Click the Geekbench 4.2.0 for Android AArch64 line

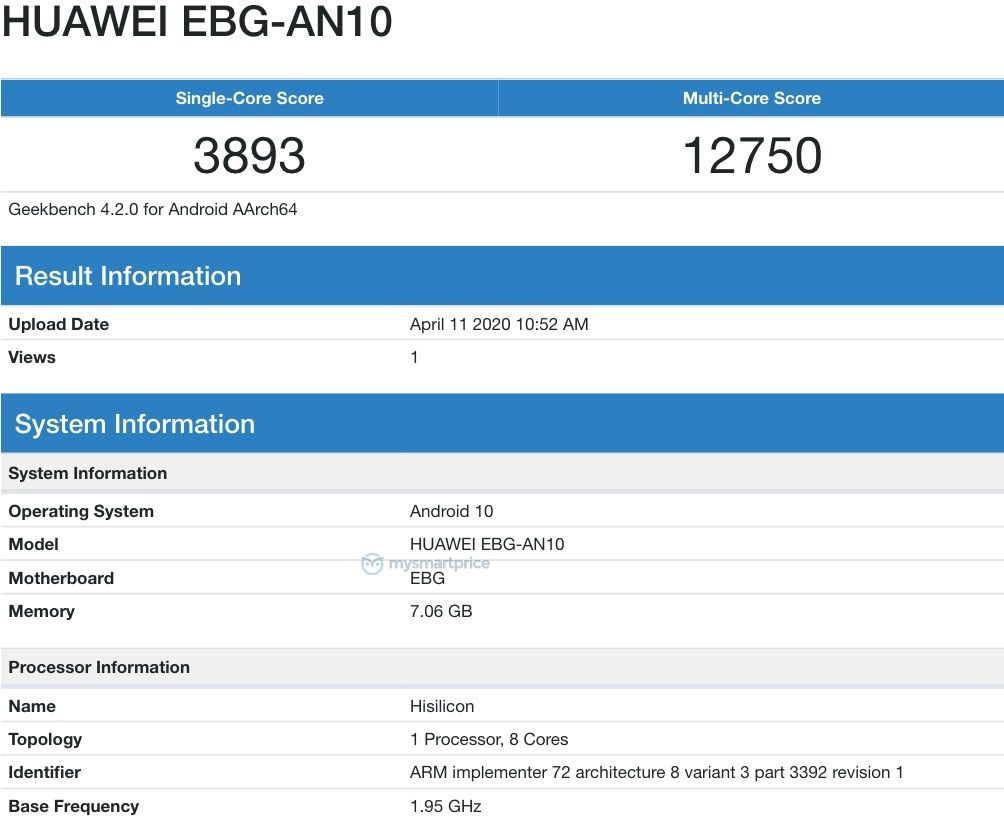(152, 209)
